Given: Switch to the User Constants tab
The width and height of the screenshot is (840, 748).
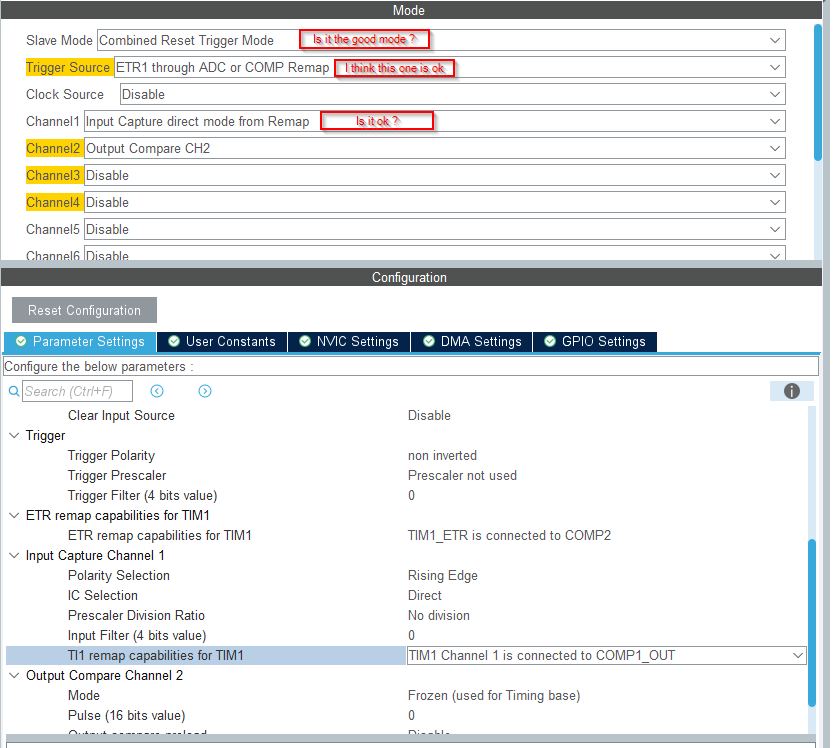Looking at the screenshot, I should pyautogui.click(x=222, y=342).
